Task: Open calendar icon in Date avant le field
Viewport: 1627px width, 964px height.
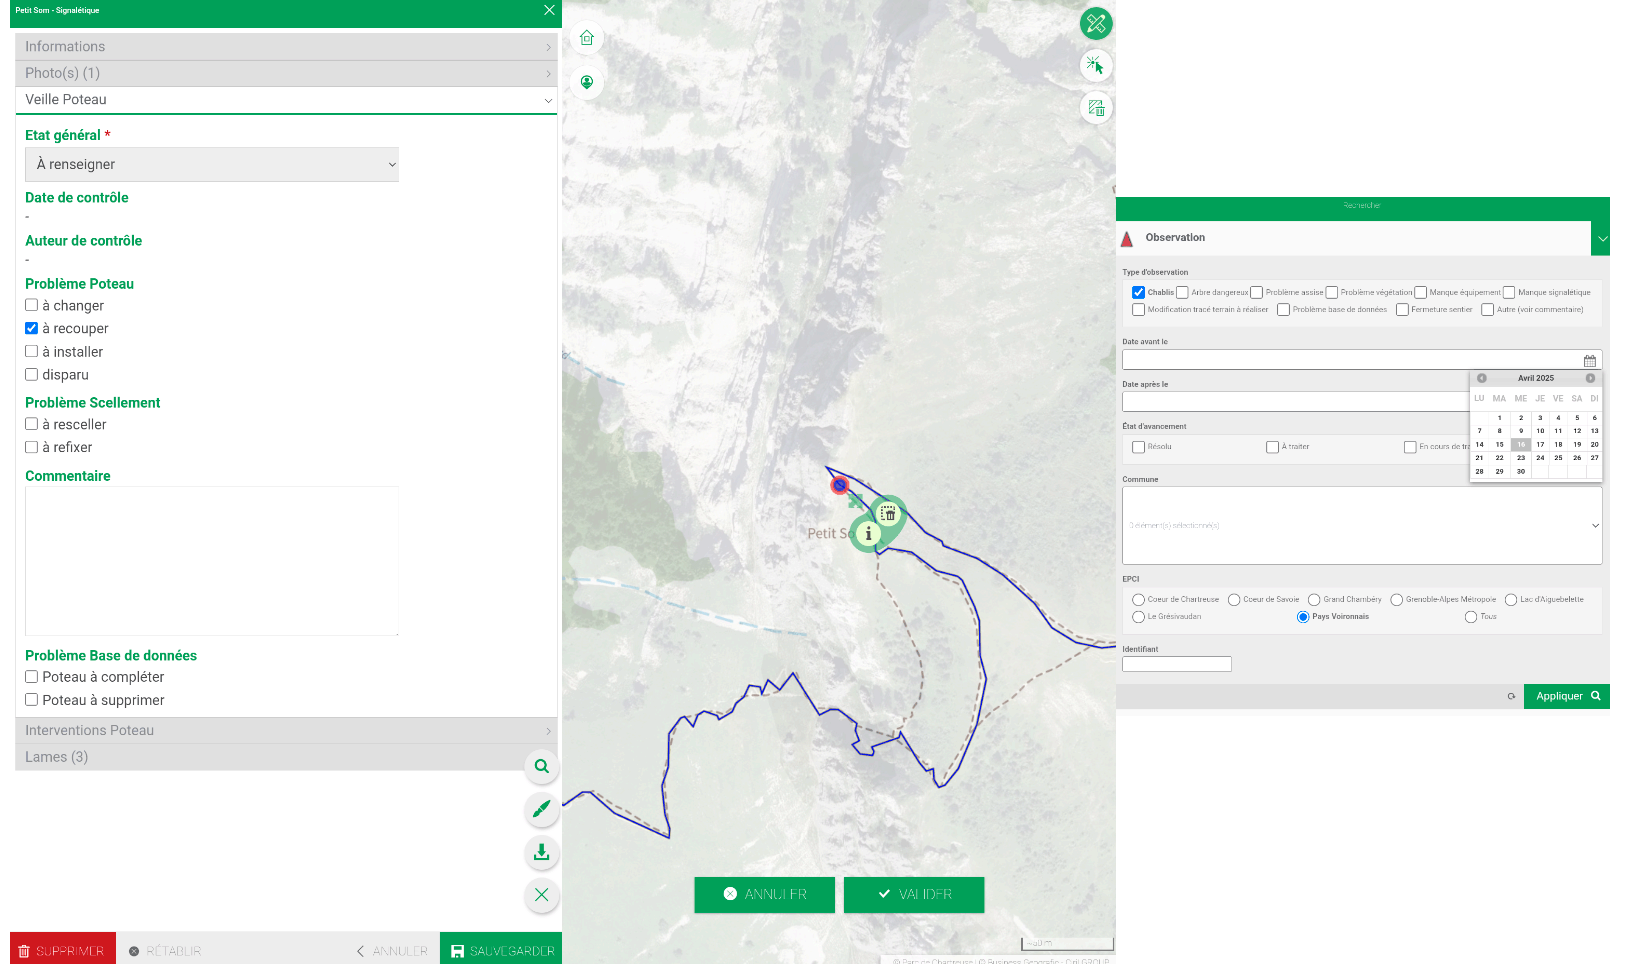Action: coord(1590,361)
